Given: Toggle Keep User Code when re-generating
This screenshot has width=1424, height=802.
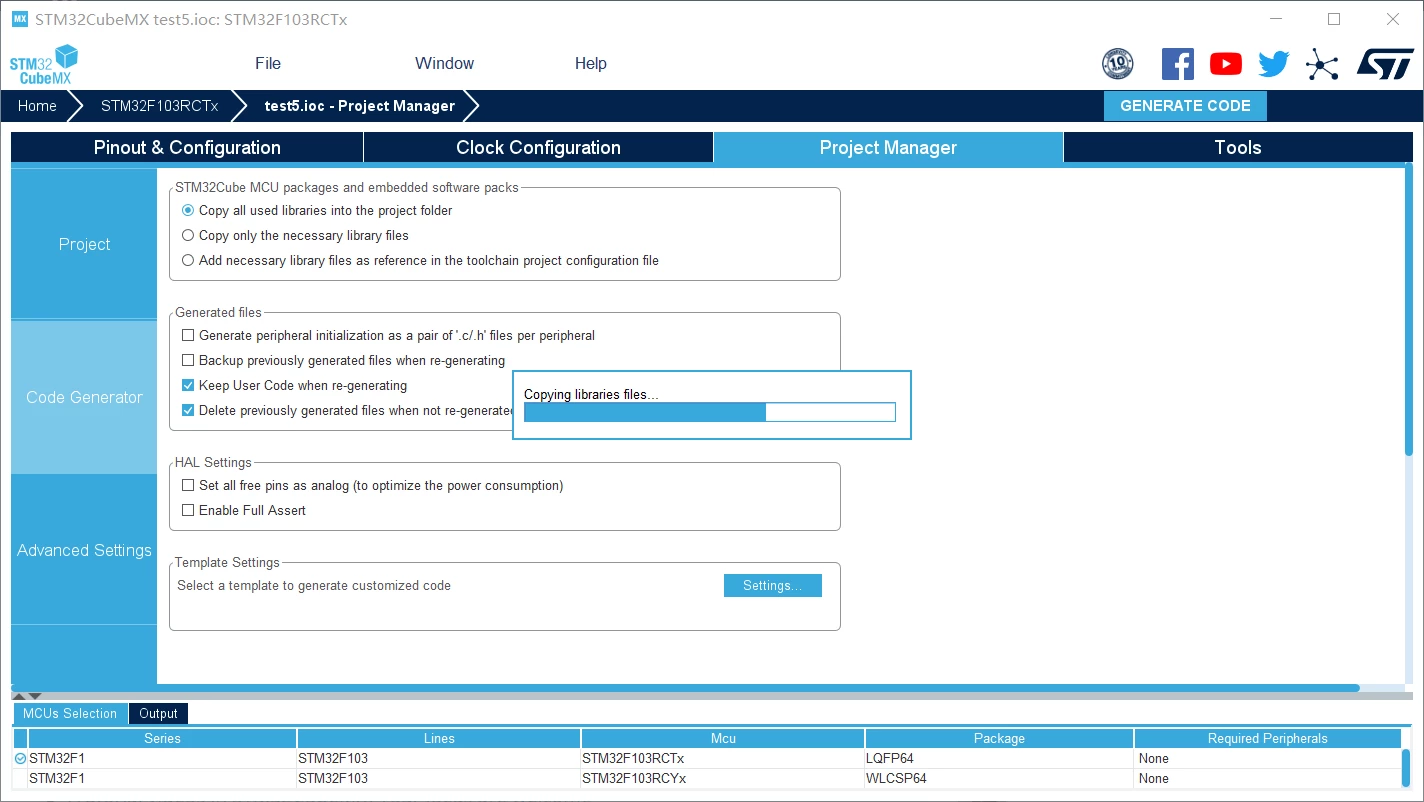Looking at the screenshot, I should pos(188,386).
